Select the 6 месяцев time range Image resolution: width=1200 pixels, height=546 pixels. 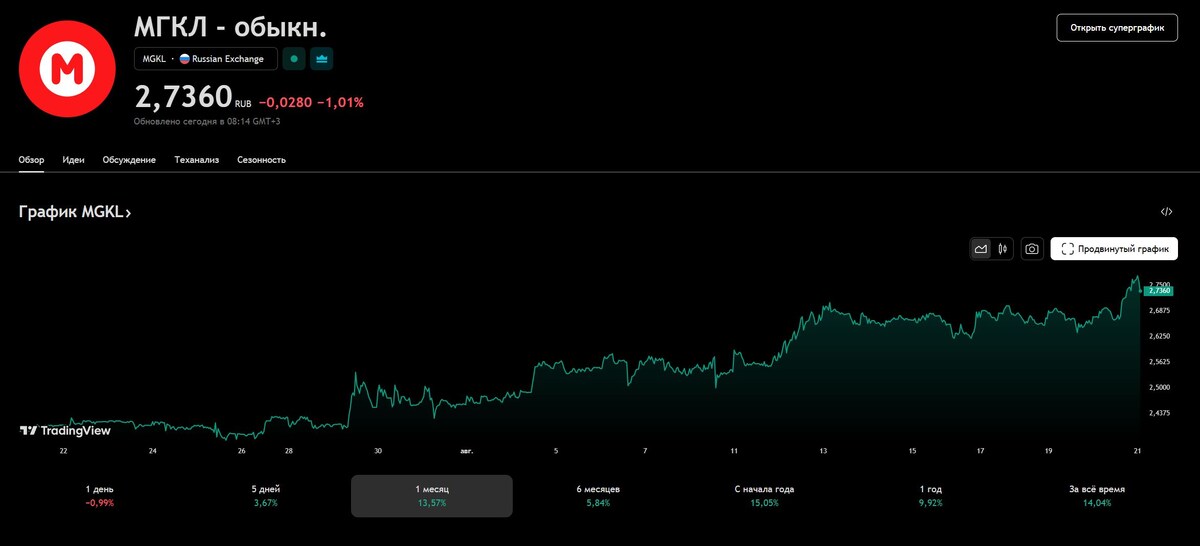click(x=598, y=496)
